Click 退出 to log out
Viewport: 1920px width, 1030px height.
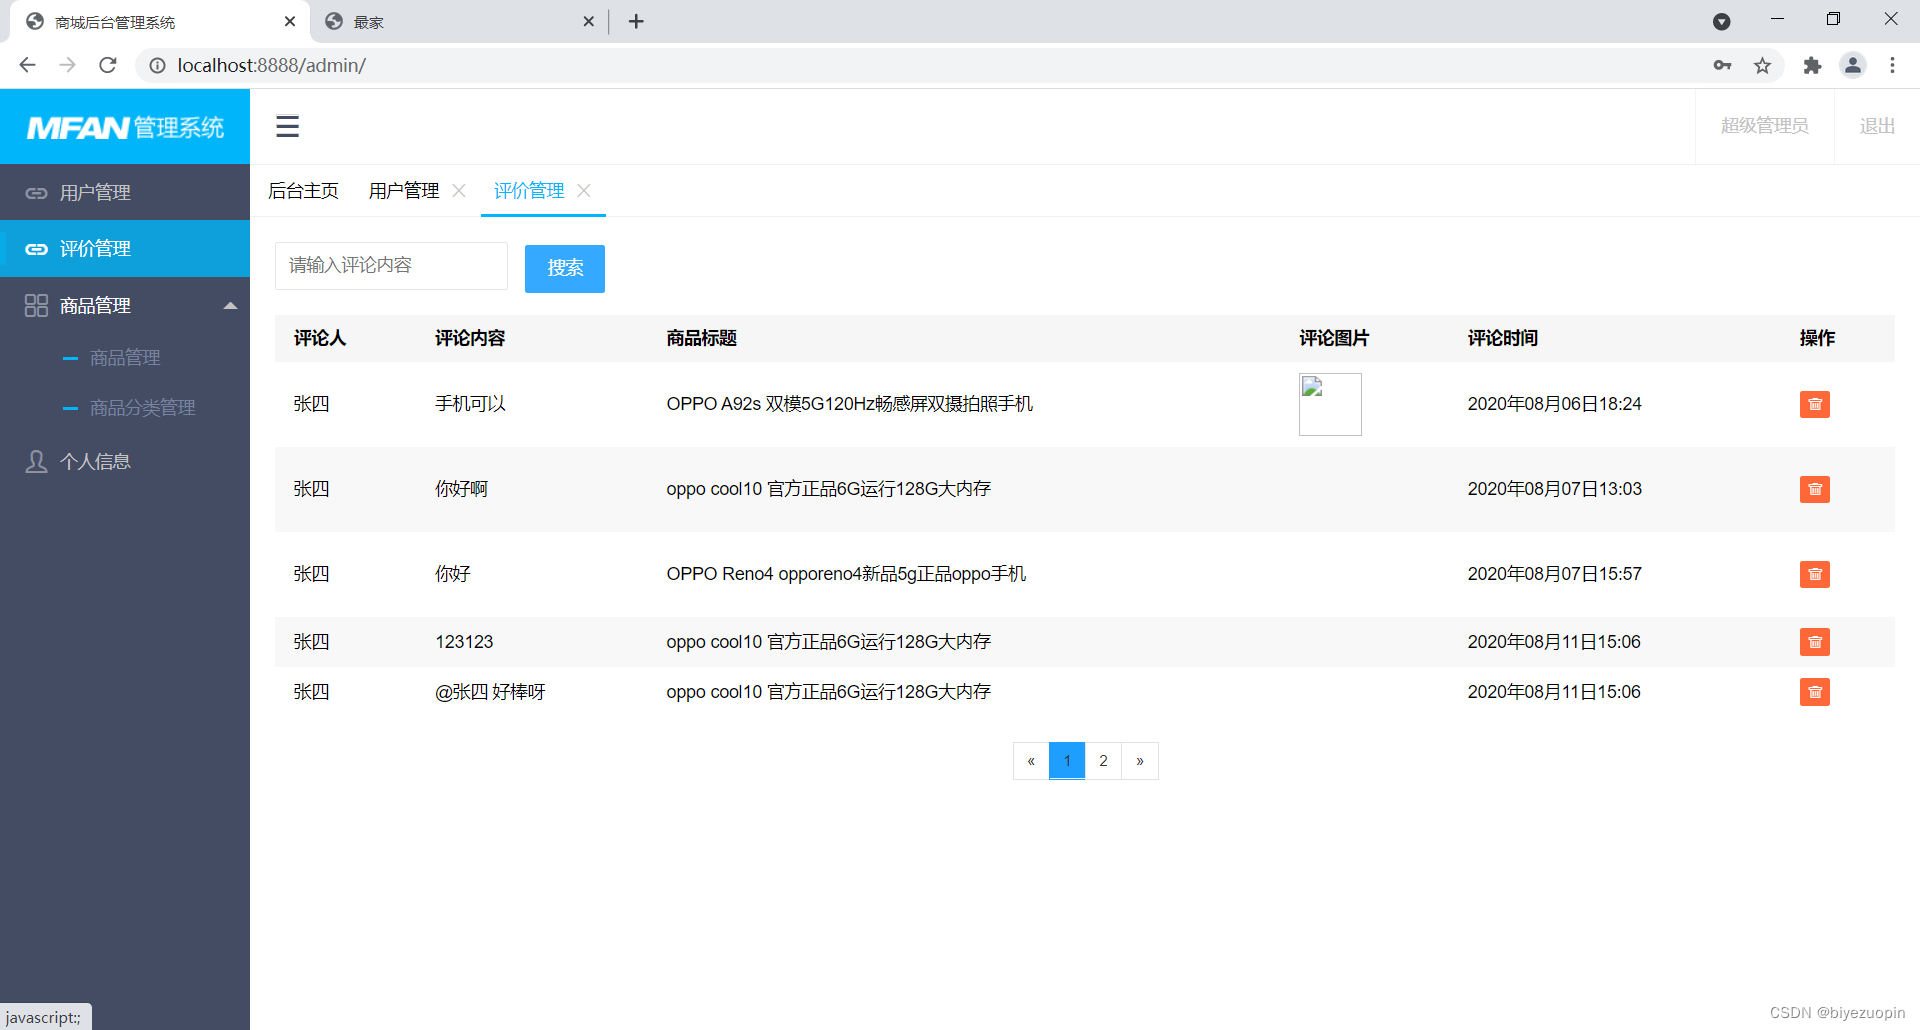1877,126
